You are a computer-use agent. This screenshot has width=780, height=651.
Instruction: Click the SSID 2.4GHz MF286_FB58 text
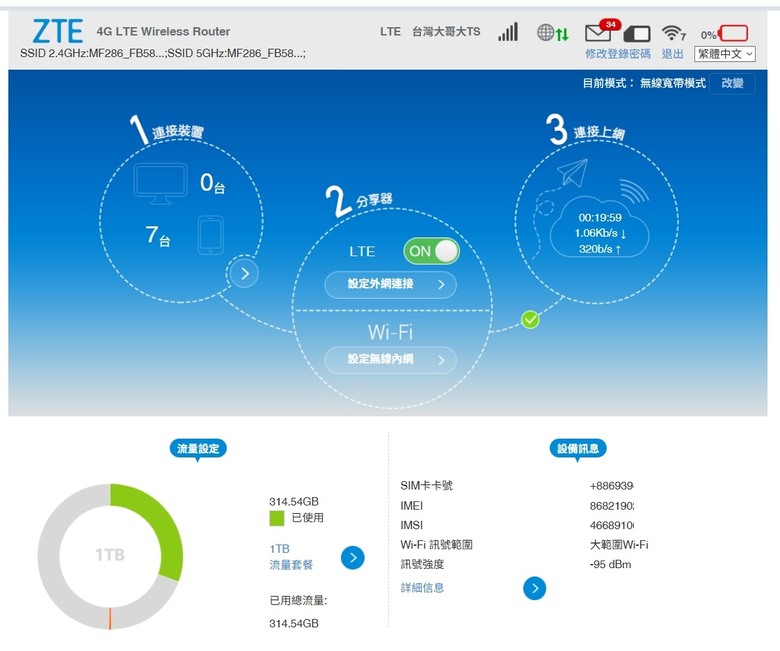click(x=92, y=53)
